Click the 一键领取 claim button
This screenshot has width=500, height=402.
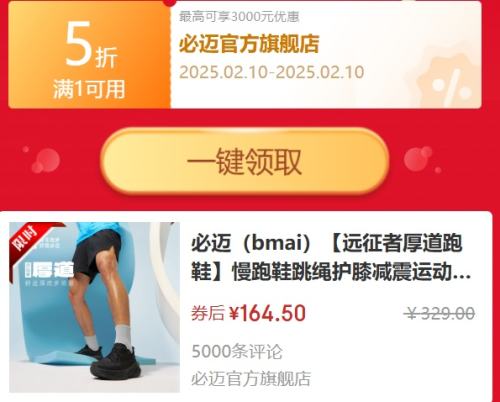[245, 161]
